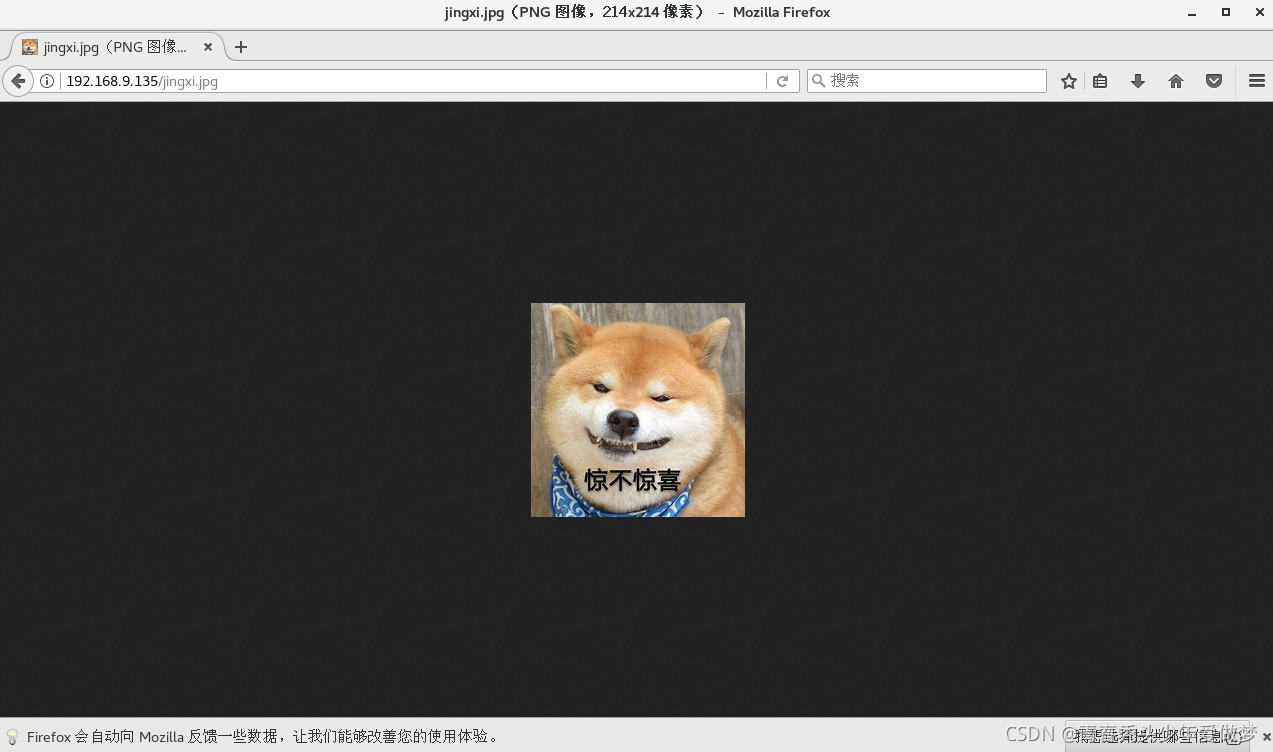This screenshot has width=1273, height=752.
Task: Click the Home button
Action: 1175,80
